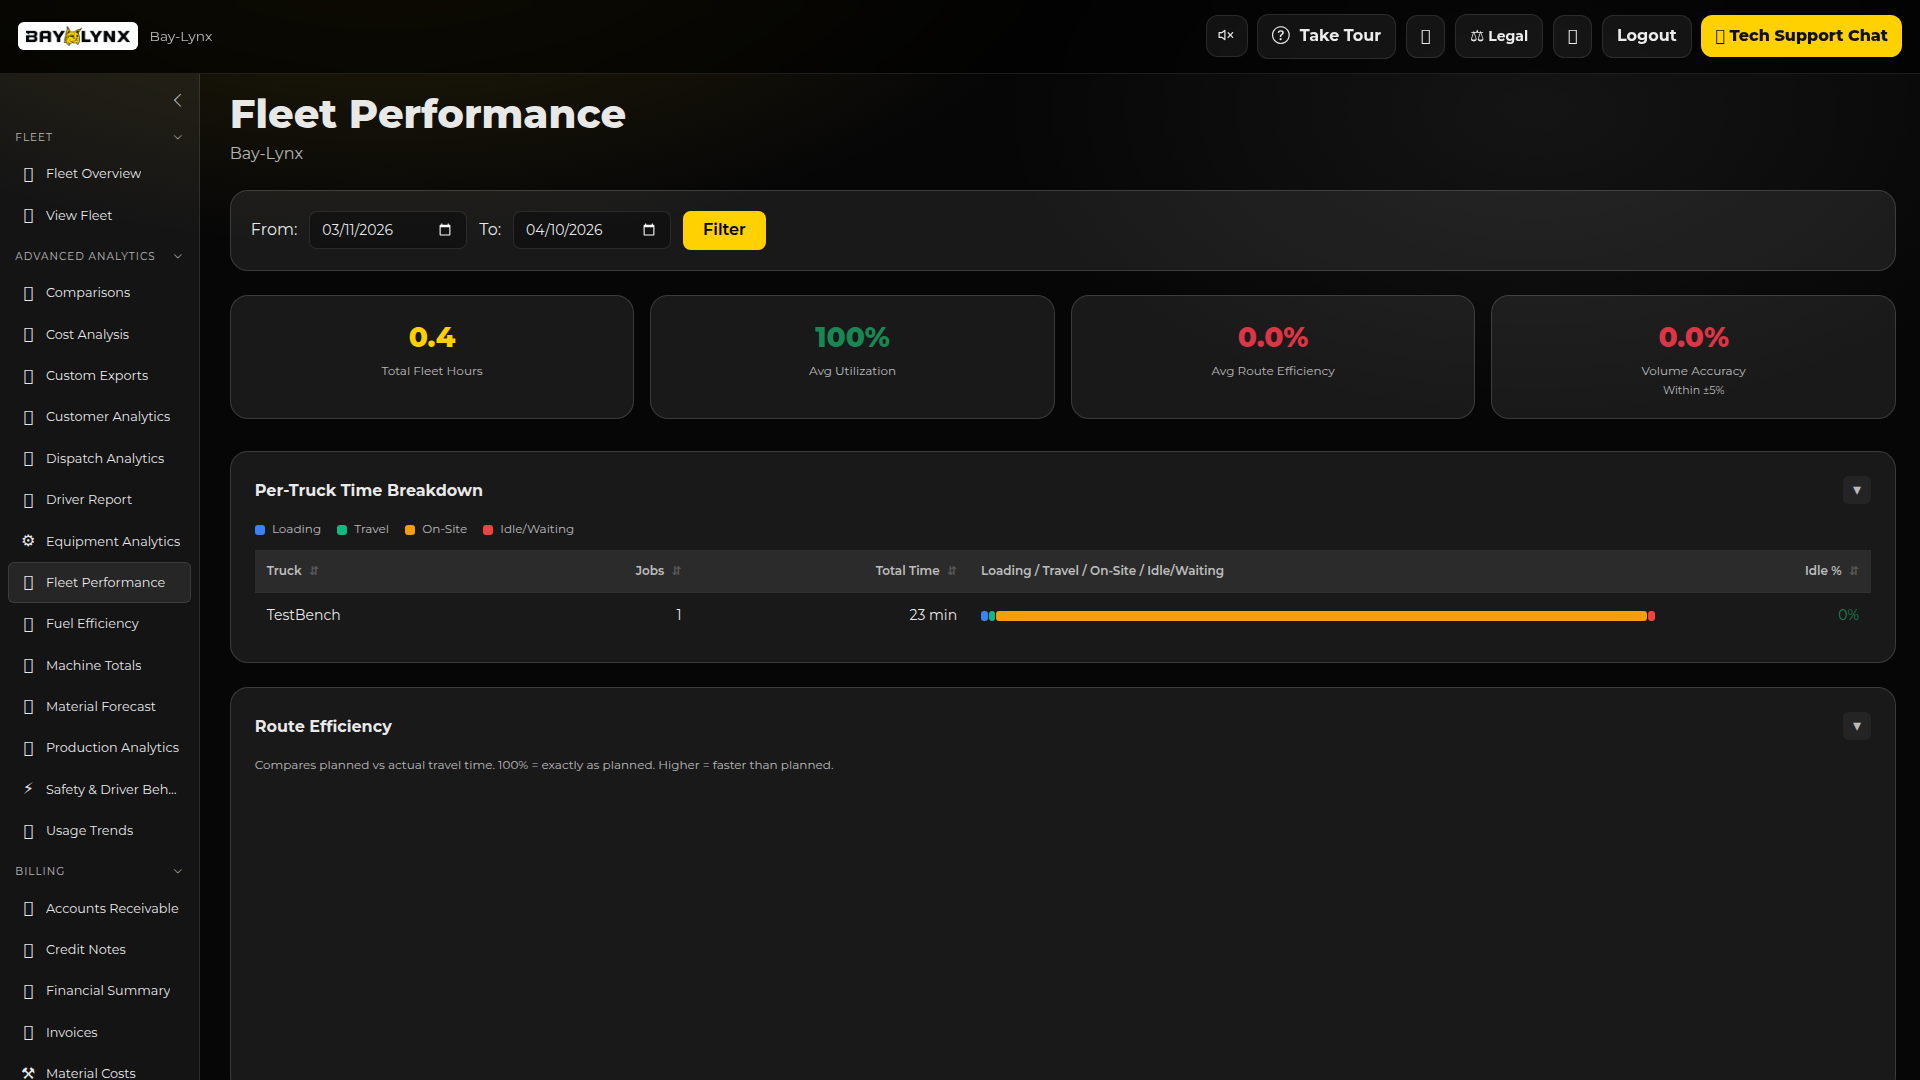Collapse the FLEET section chevron

click(x=178, y=137)
